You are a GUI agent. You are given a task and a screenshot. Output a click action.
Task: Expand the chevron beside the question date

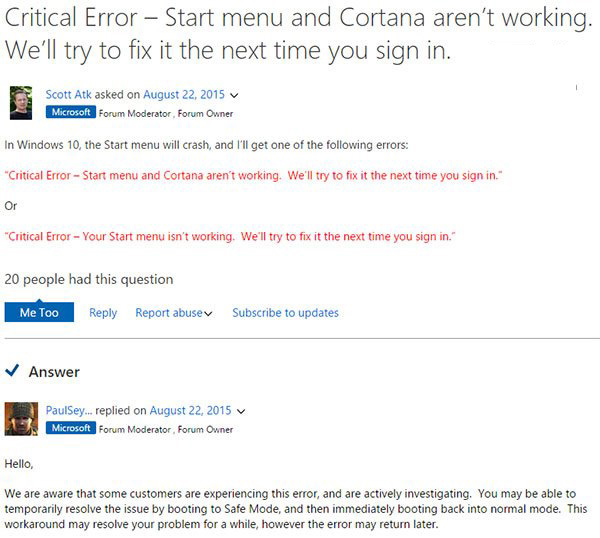[x=234, y=96]
